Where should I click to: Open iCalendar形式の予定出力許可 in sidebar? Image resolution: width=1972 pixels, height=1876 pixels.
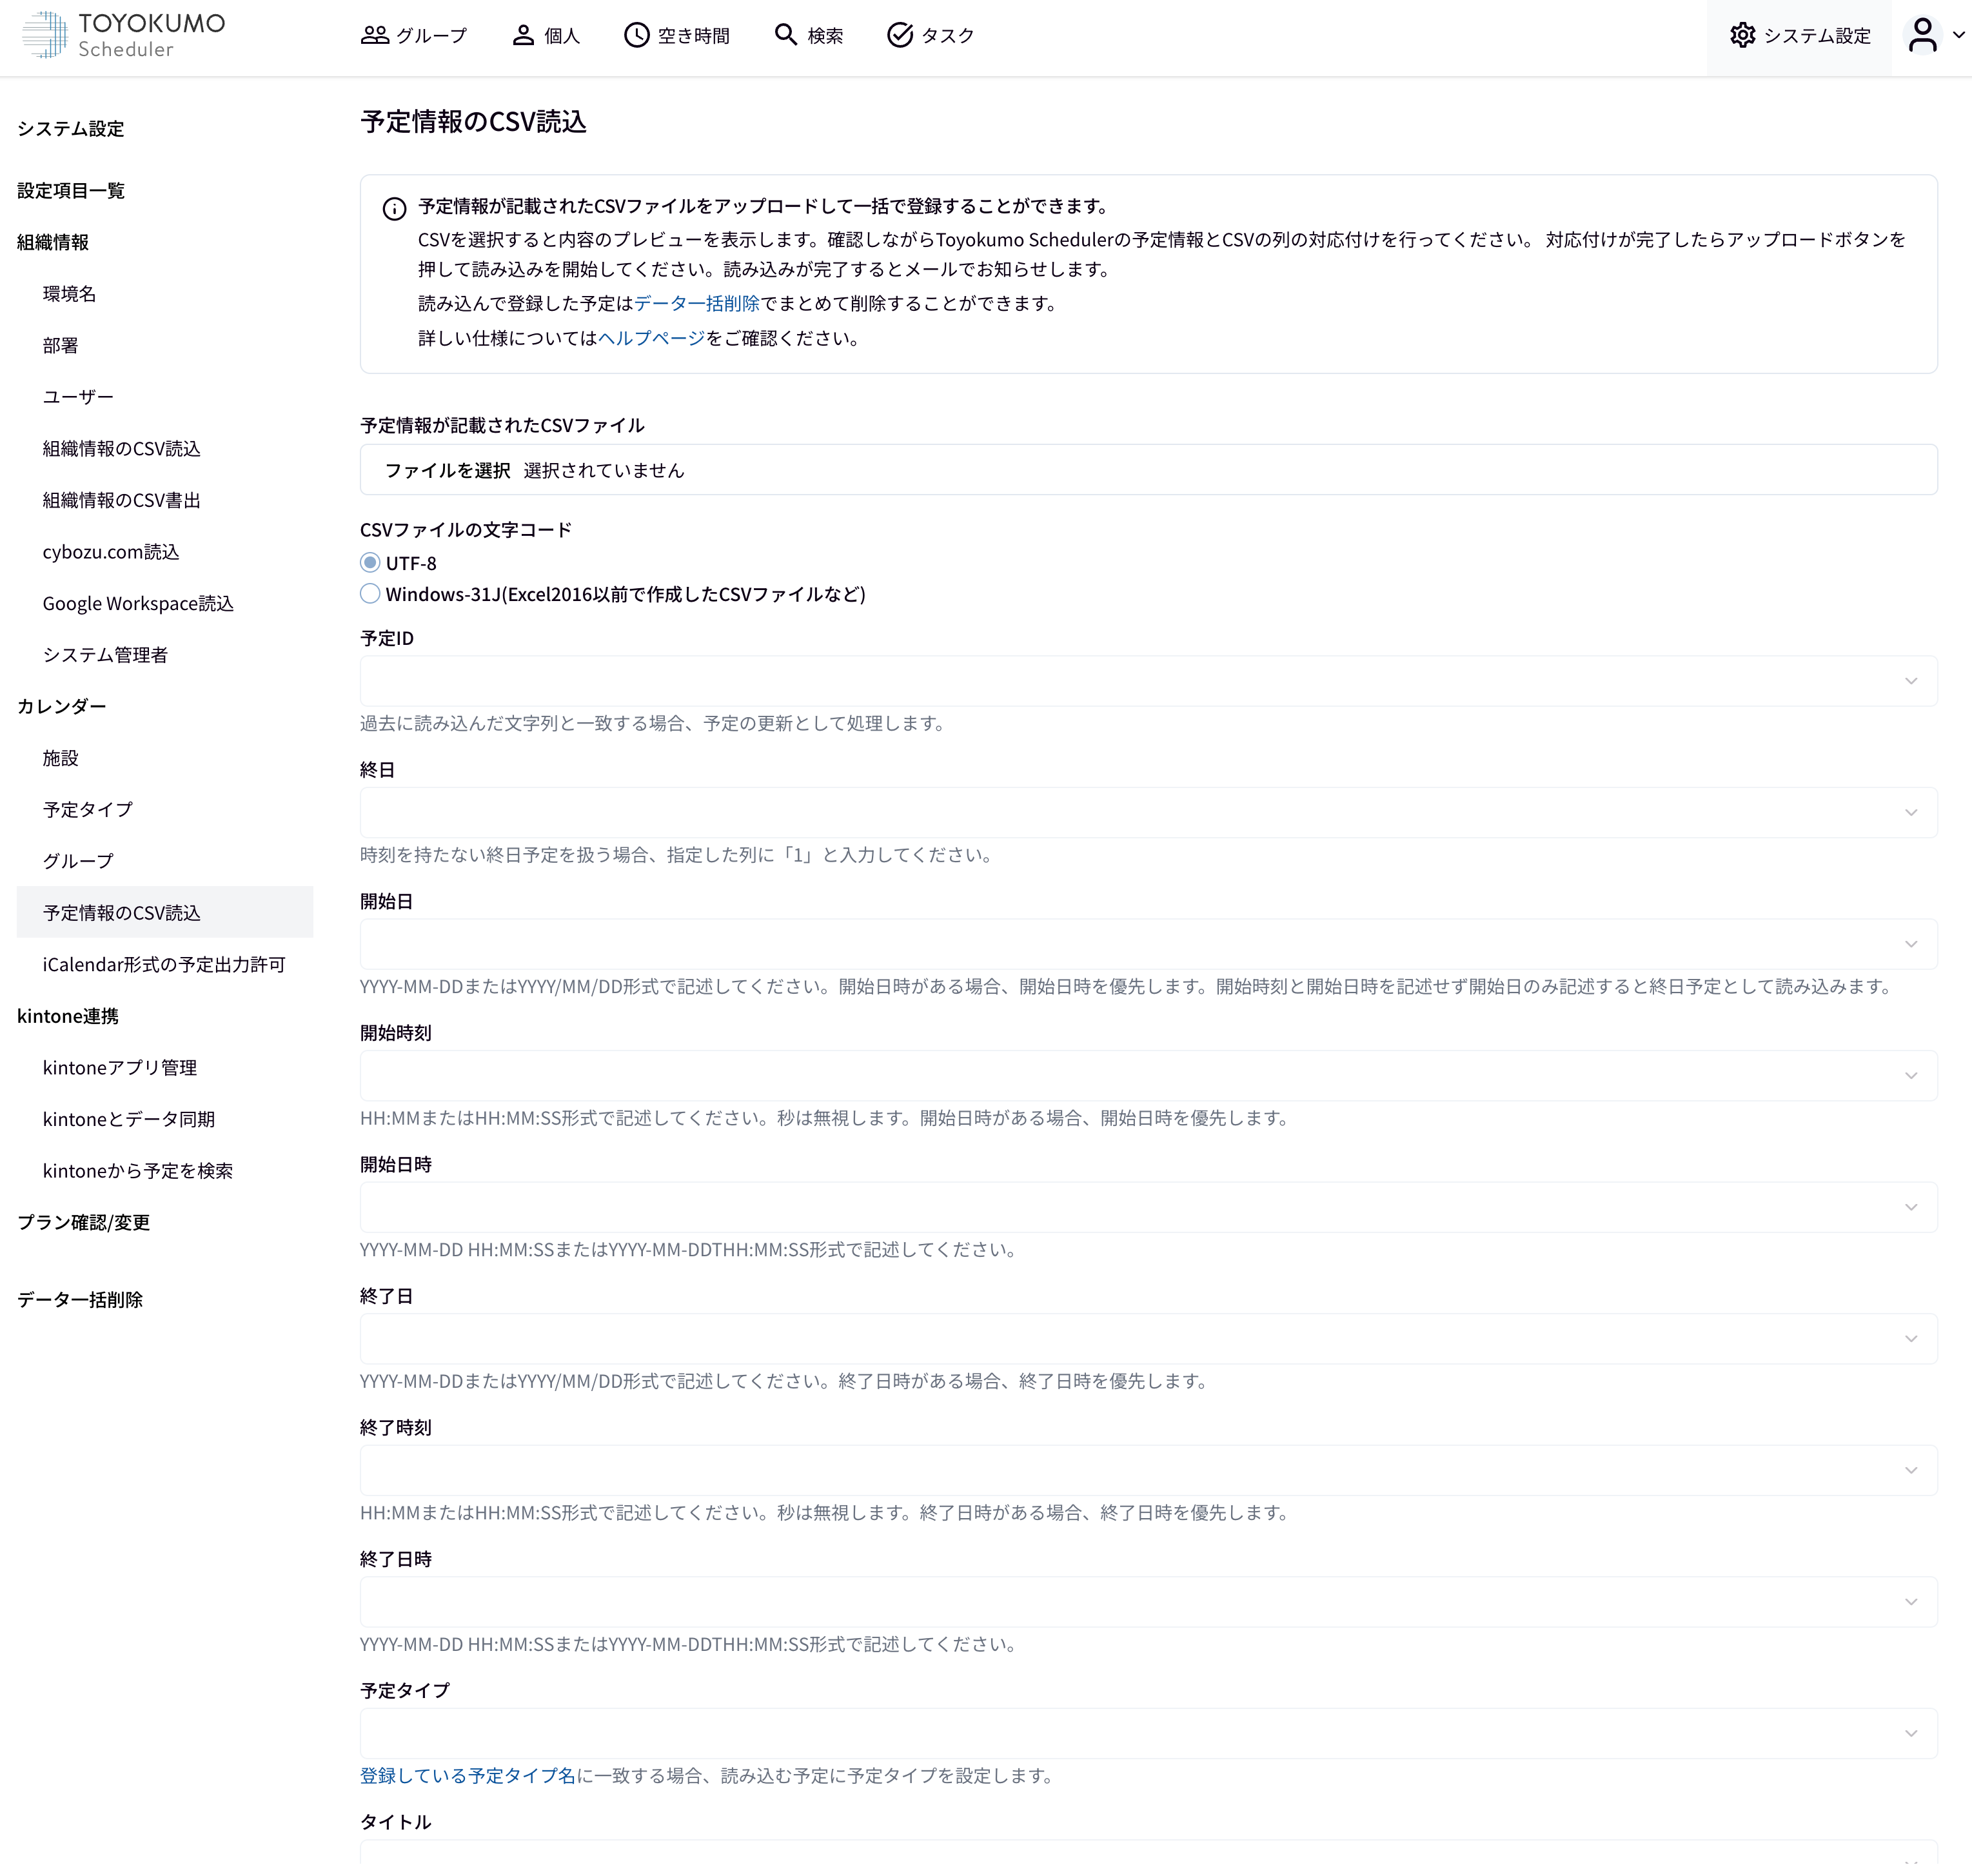pos(164,964)
